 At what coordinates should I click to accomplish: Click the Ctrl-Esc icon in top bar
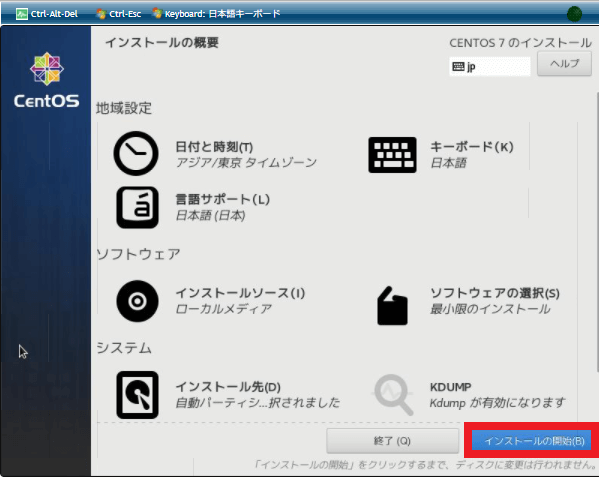(x=101, y=14)
